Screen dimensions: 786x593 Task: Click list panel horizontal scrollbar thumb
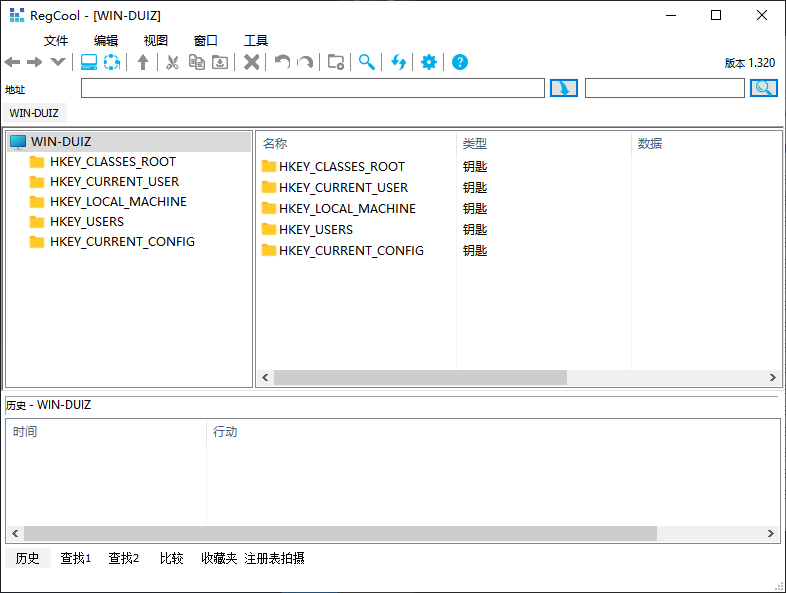pos(421,377)
